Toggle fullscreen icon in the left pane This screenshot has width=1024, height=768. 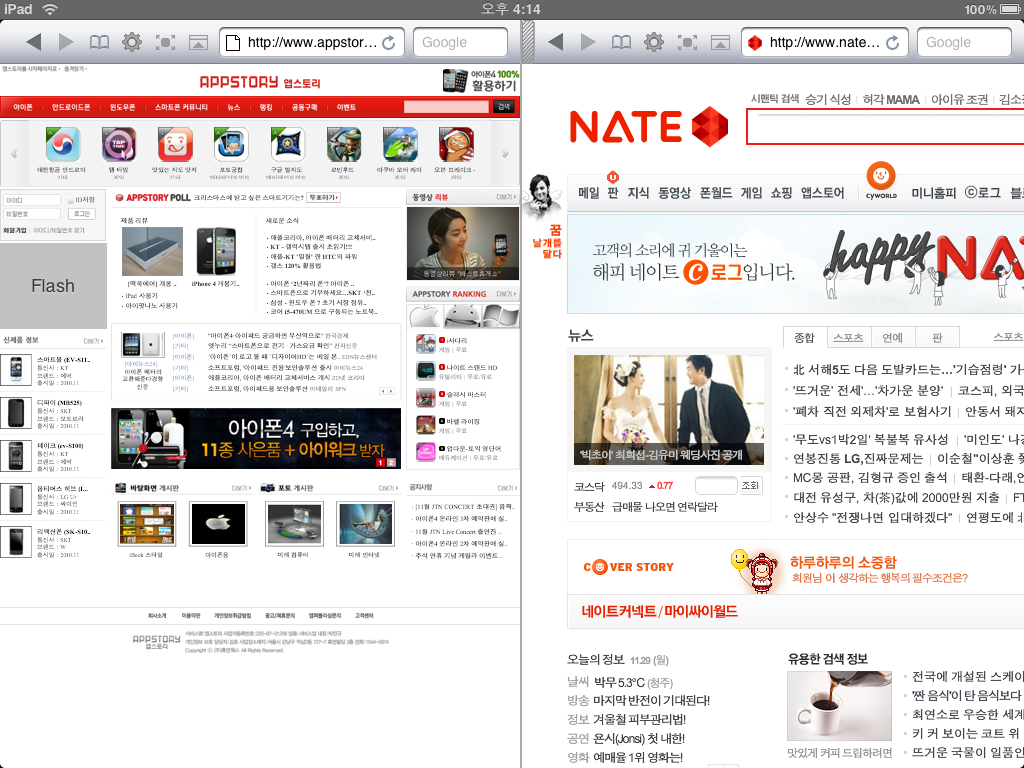click(x=165, y=42)
